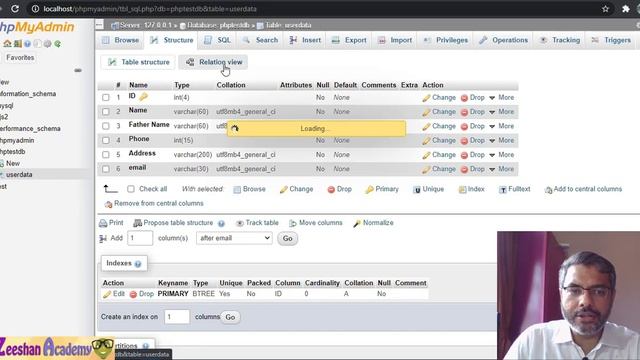The height and width of the screenshot is (360, 640).
Task: Bookmark this page with the star icon
Action: point(605,9)
